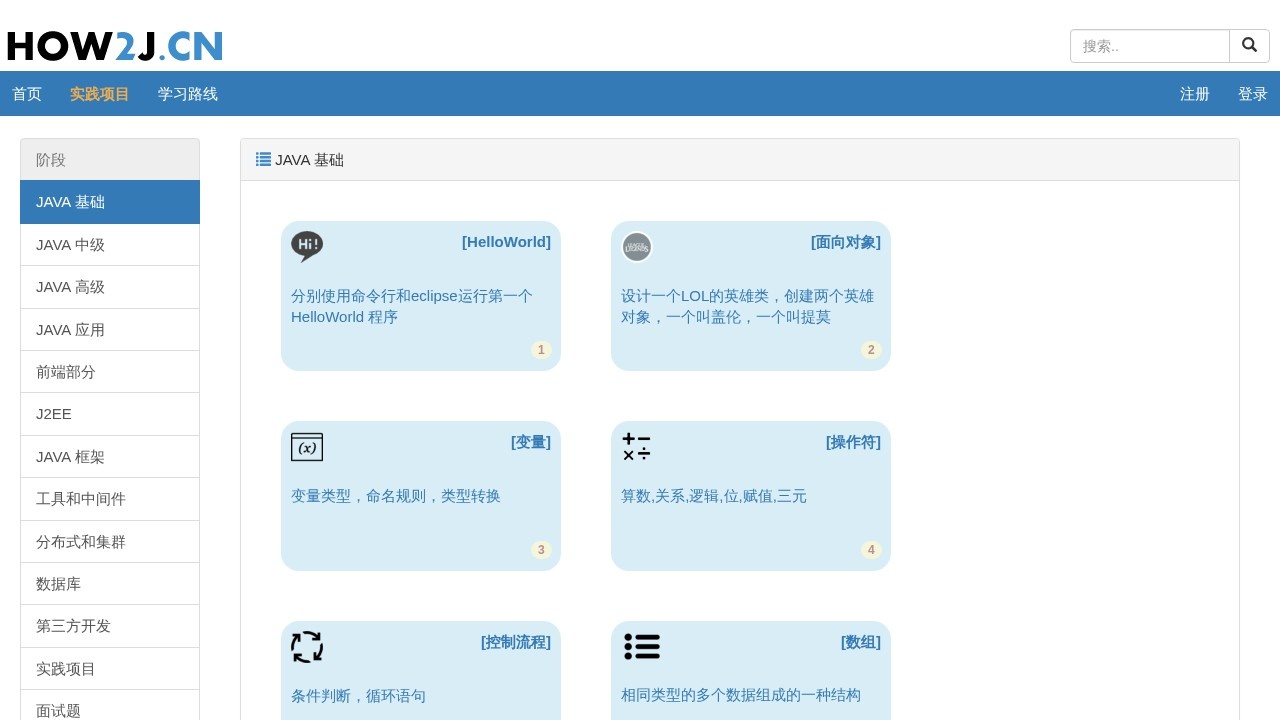Click the arithmetic symbols icon on 操作符 card

[636, 447]
